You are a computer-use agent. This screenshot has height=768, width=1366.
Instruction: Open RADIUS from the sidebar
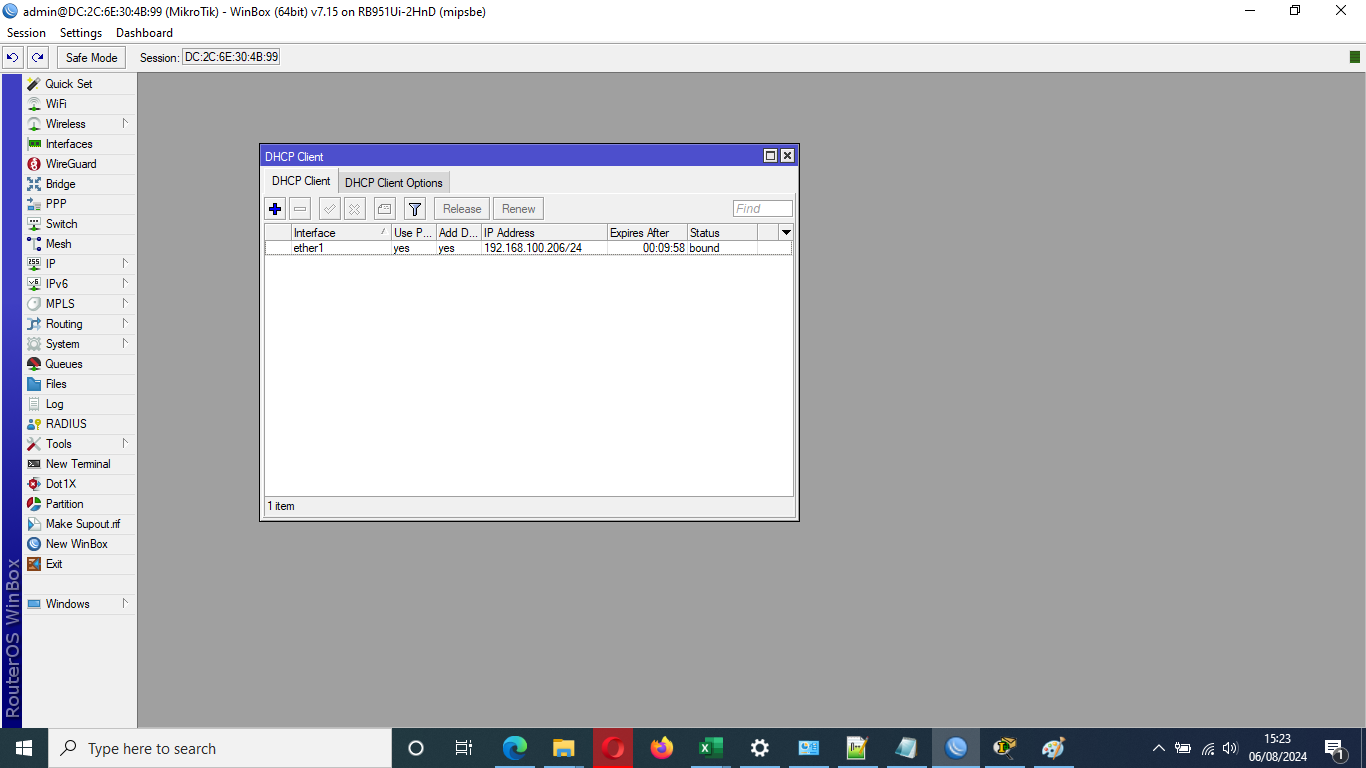(x=80, y=424)
